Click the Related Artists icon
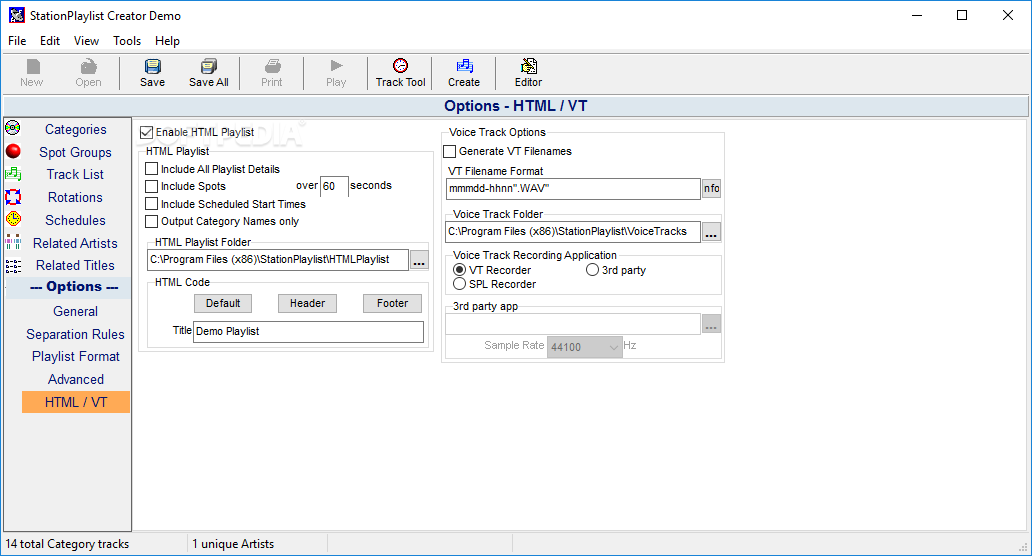 (x=13, y=242)
